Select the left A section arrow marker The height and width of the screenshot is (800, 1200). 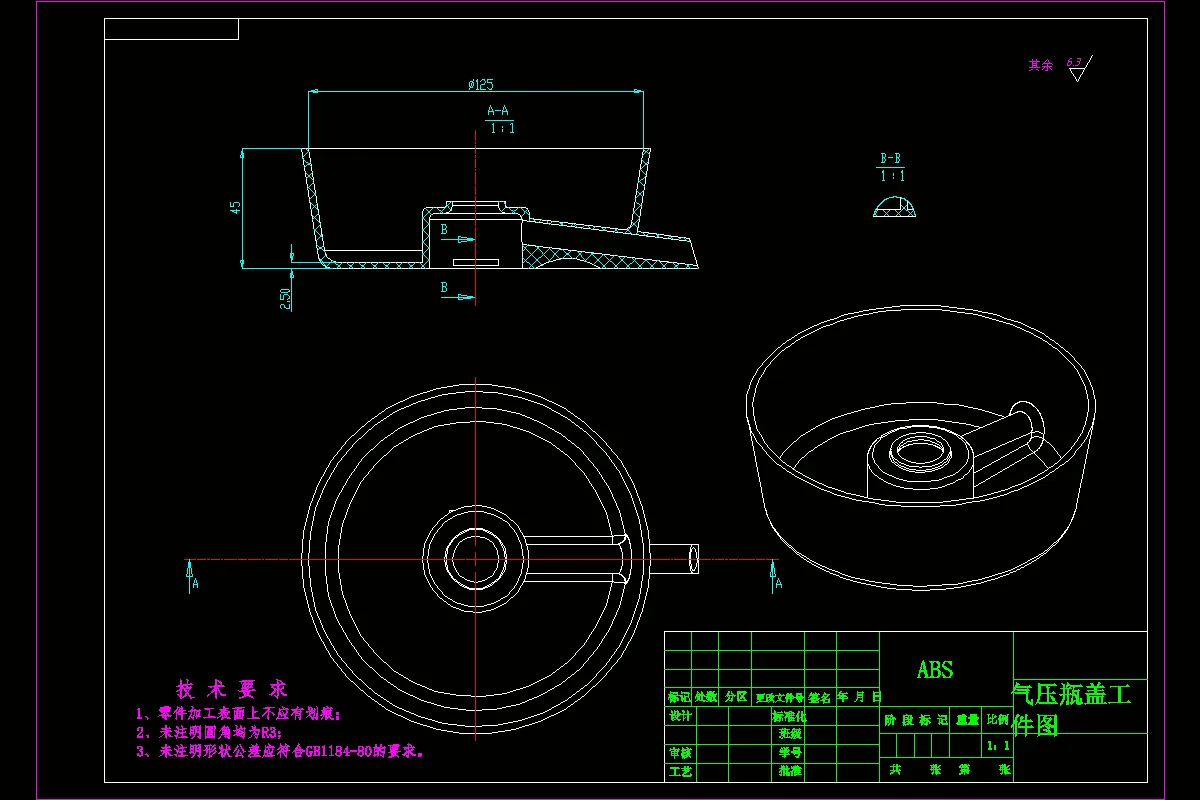point(191,577)
